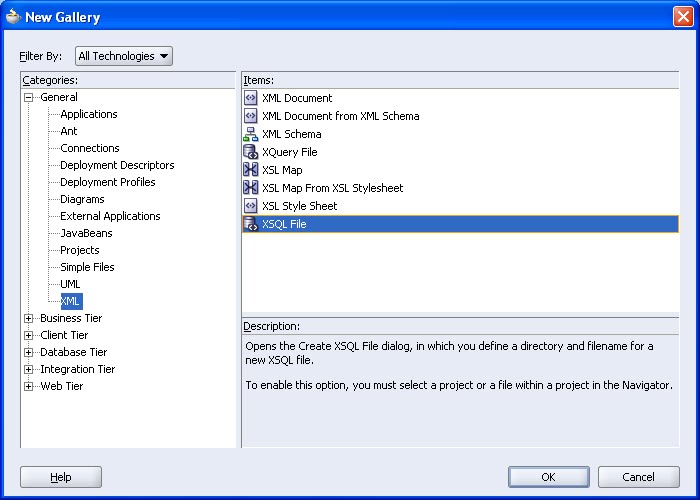This screenshot has height=500, width=700.
Task: Select the Projects category
Action: pyautogui.click(x=79, y=250)
